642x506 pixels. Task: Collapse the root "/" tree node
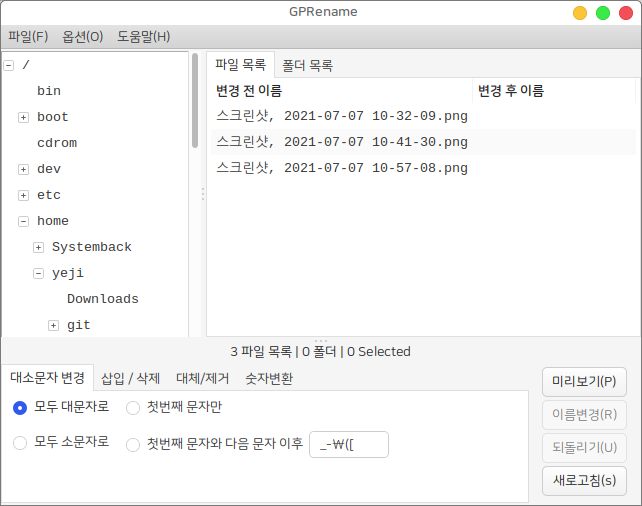coord(8,65)
